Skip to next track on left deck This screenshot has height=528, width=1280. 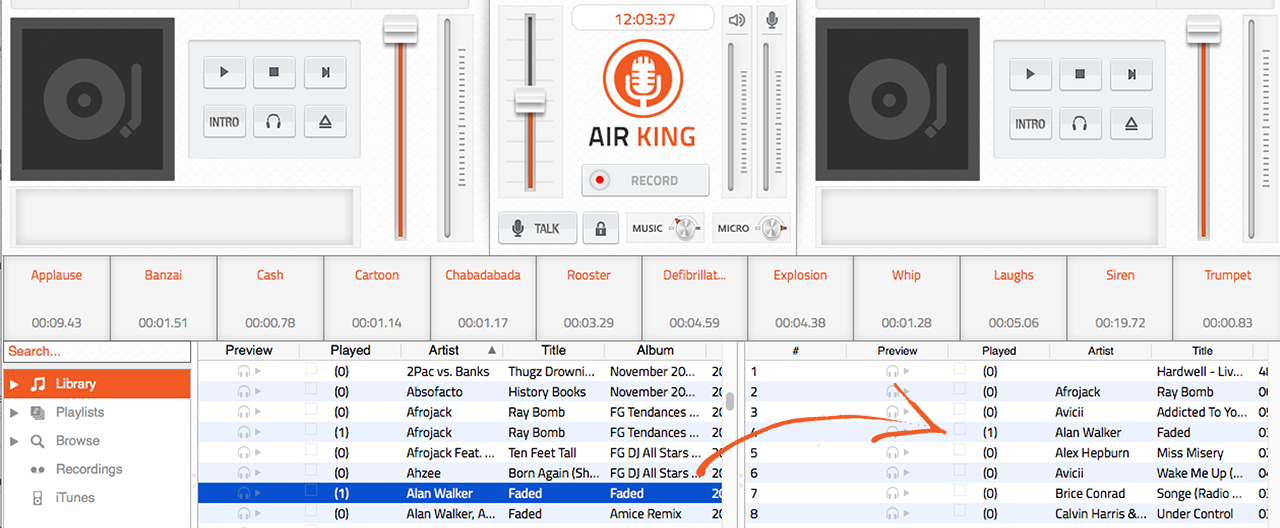(x=325, y=72)
